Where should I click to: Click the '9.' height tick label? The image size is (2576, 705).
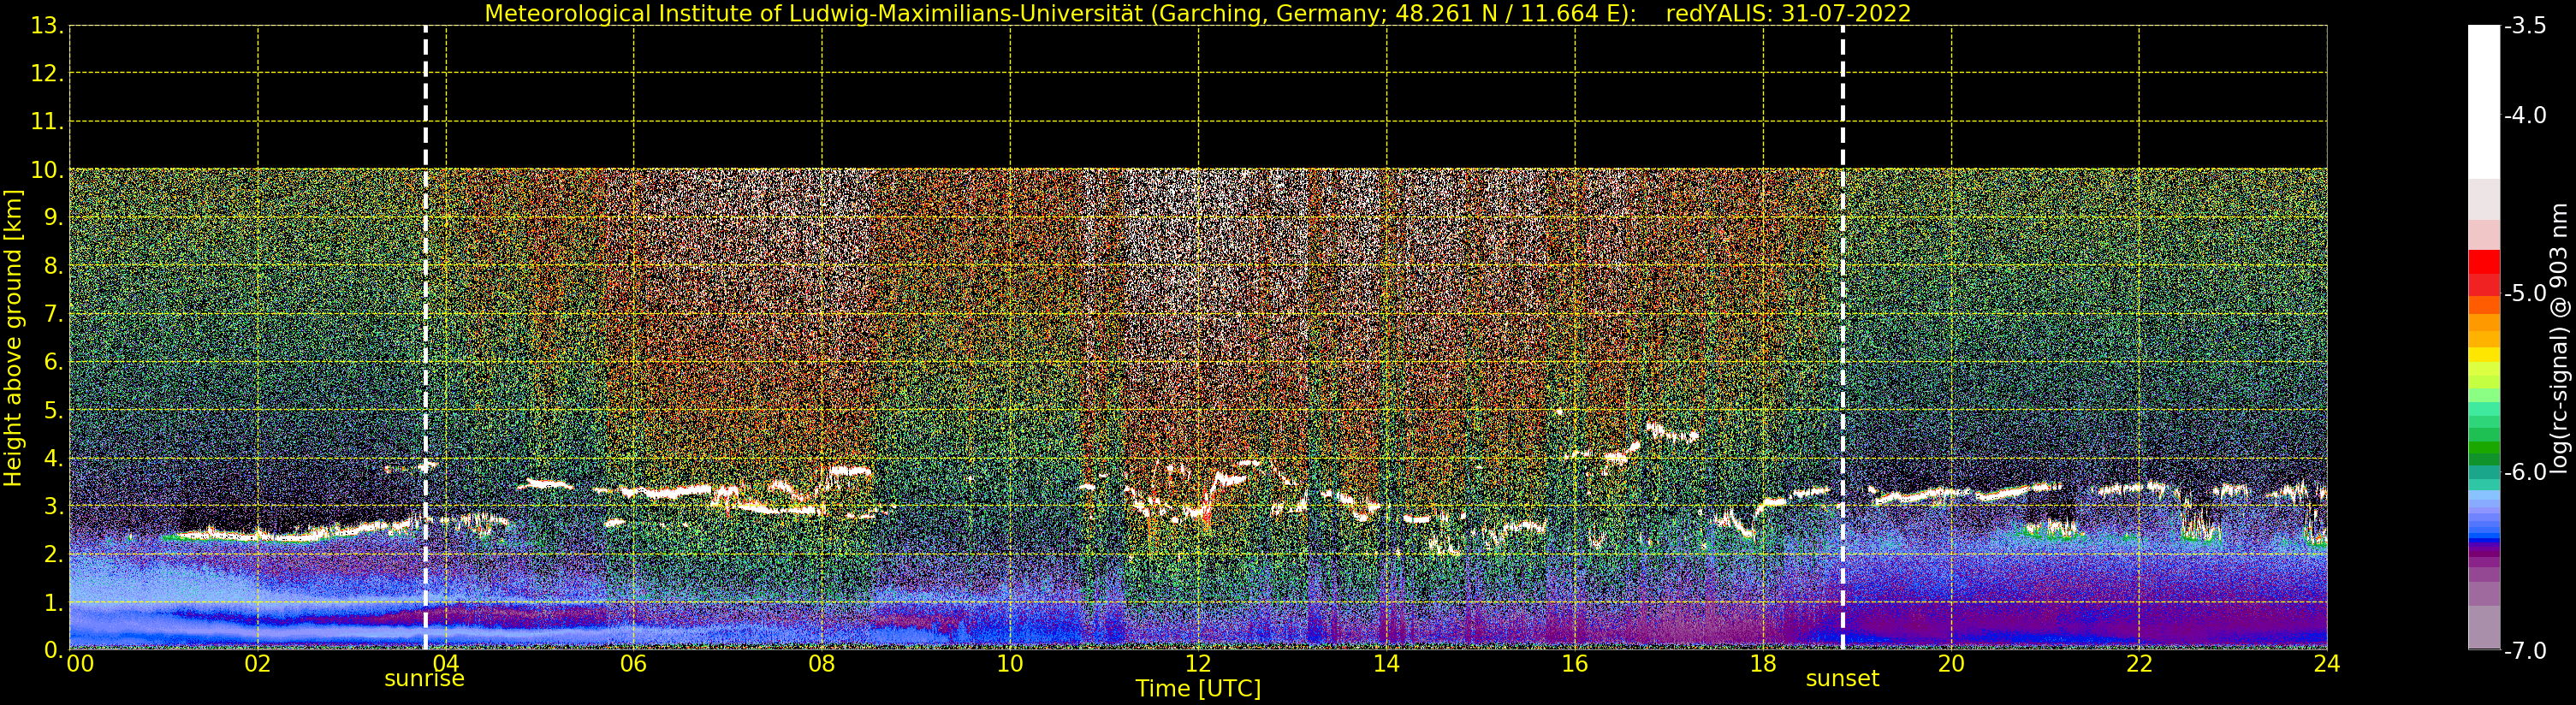54,218
